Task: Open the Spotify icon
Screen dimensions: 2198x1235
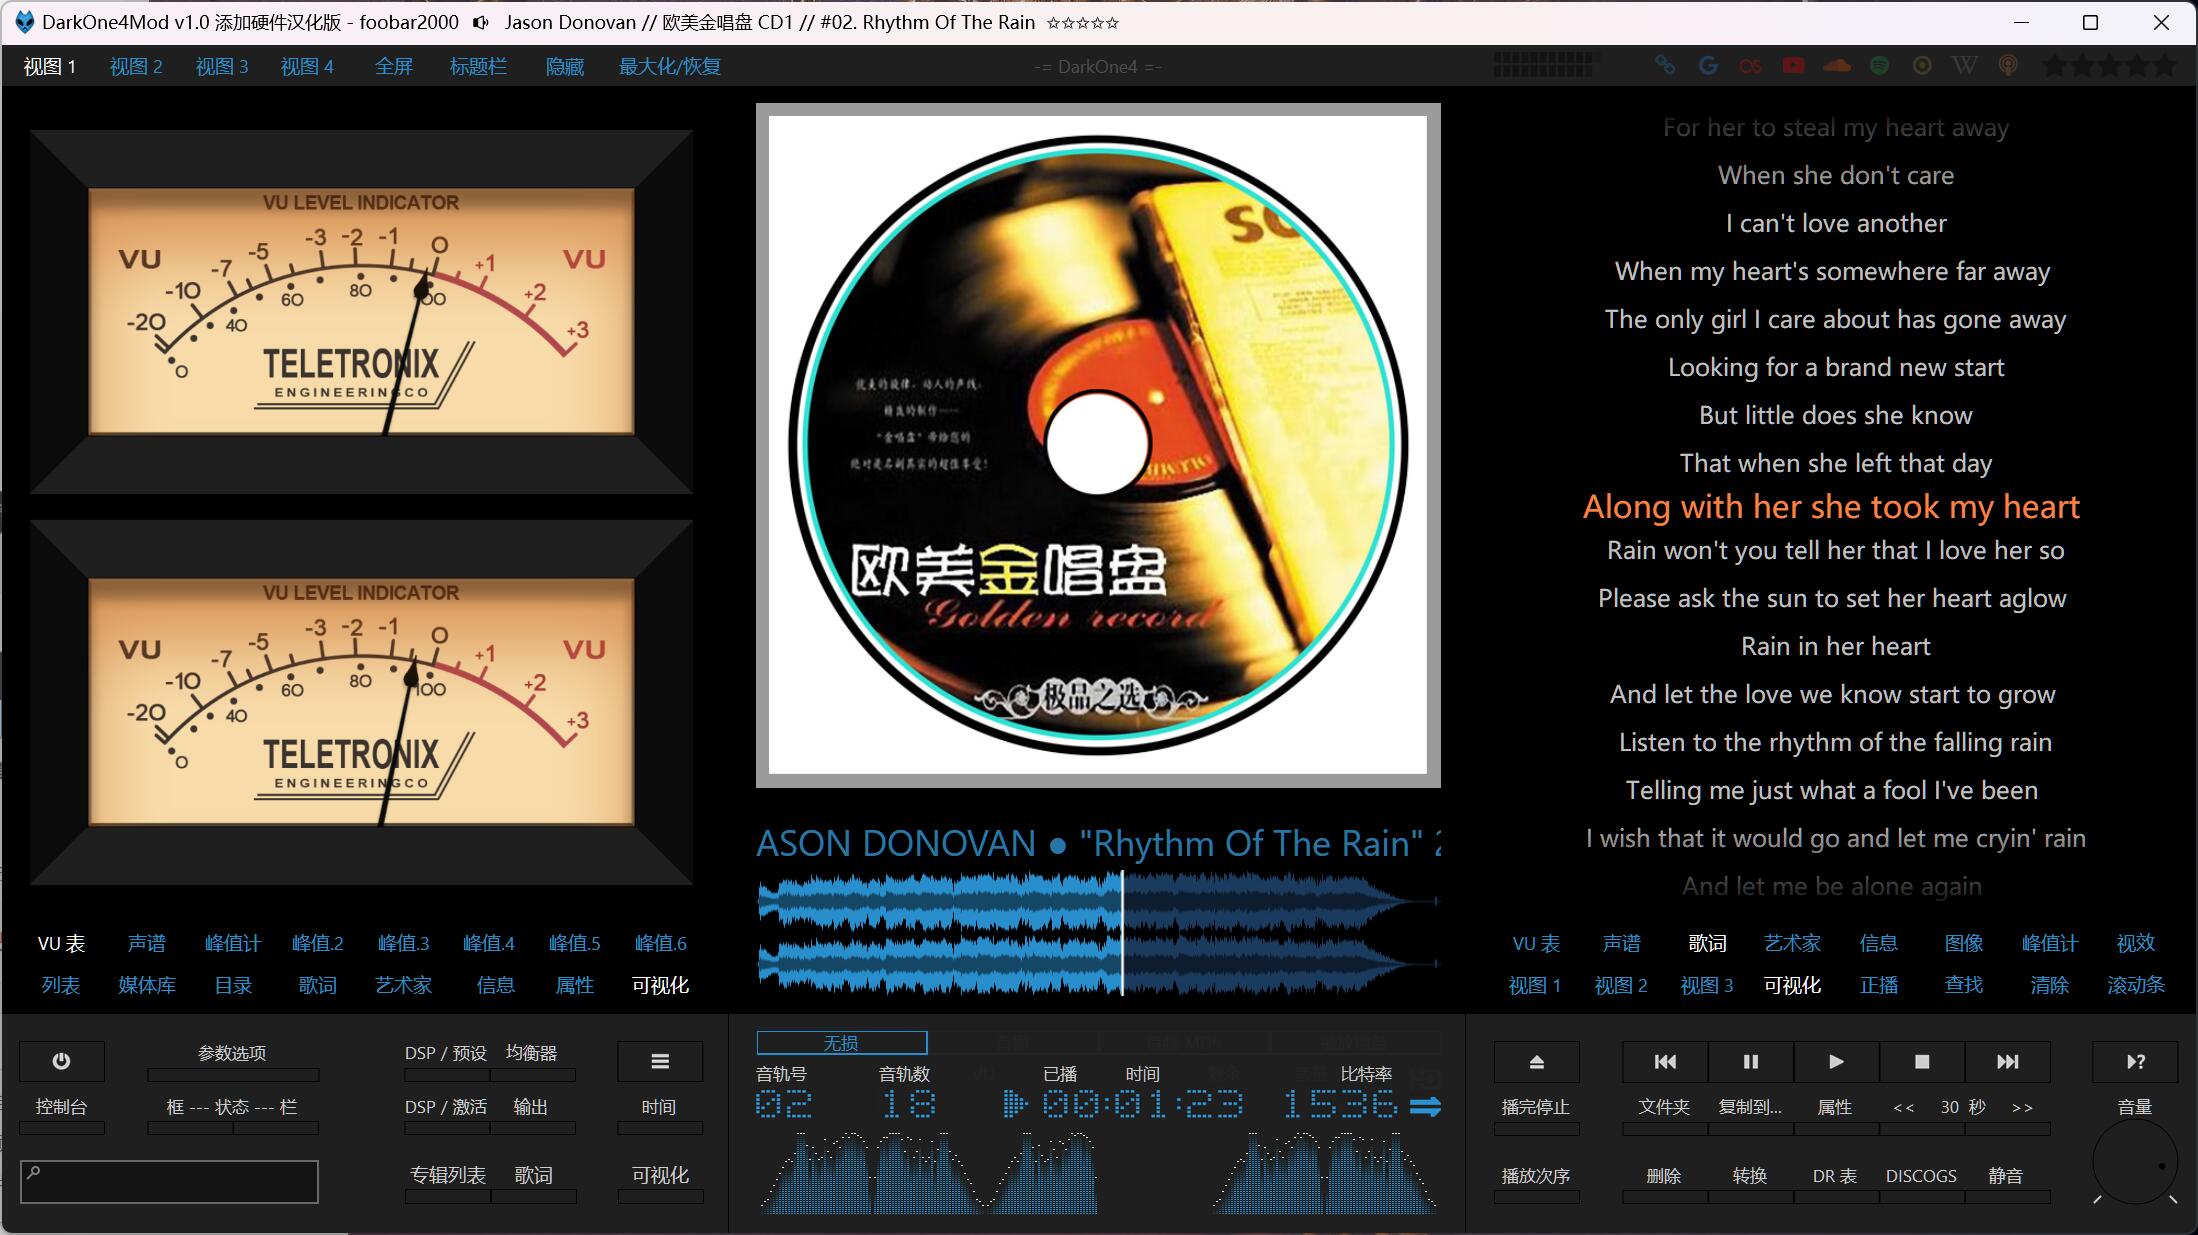Action: click(1880, 66)
